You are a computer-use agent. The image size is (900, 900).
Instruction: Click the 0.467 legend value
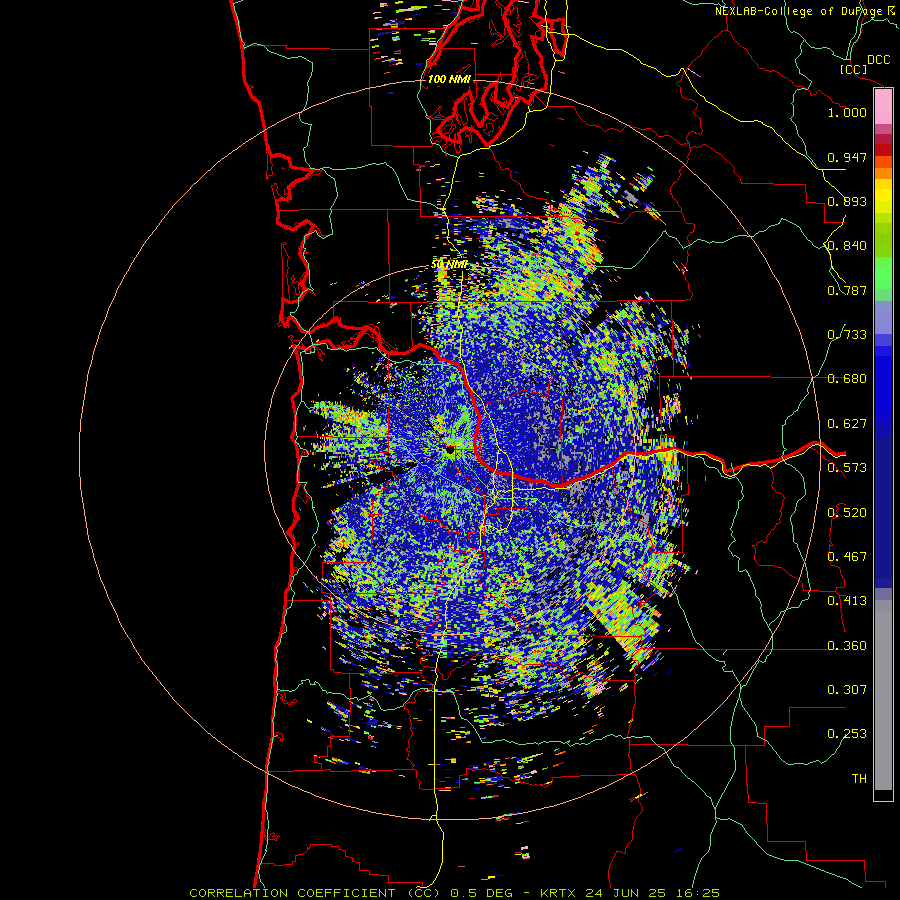(x=847, y=557)
